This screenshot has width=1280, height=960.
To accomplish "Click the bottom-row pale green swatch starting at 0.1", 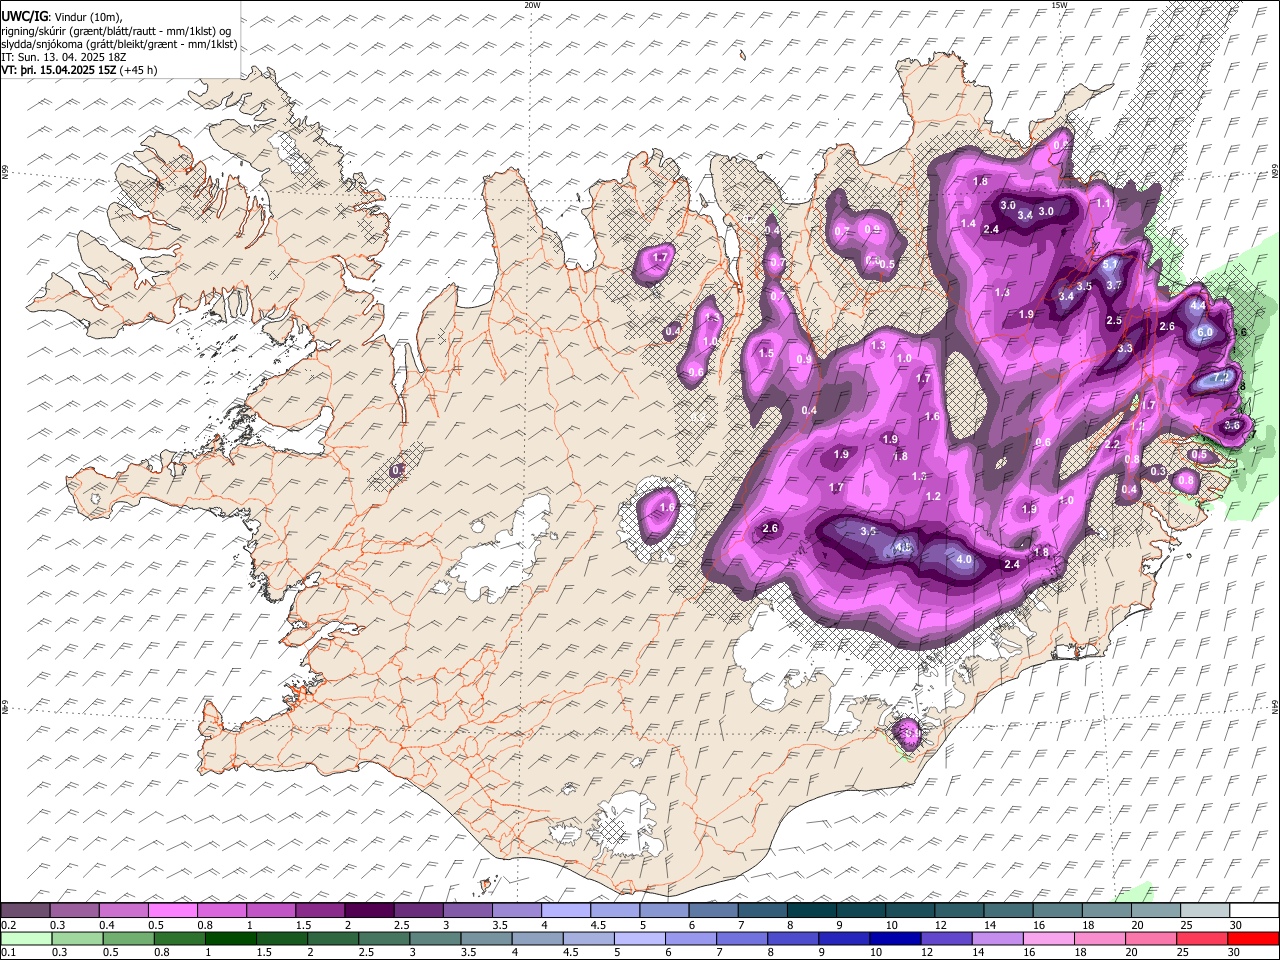I will 27,938.
